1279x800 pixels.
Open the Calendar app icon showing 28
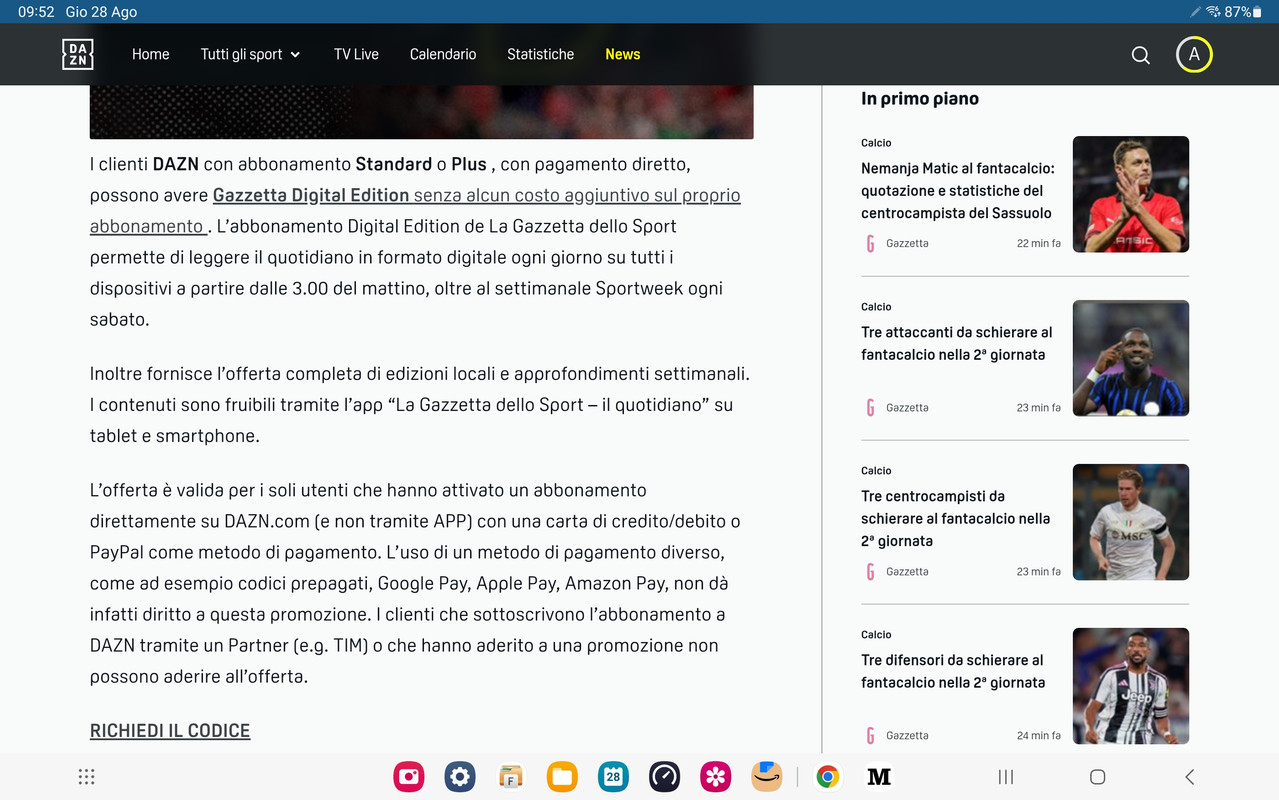(613, 777)
